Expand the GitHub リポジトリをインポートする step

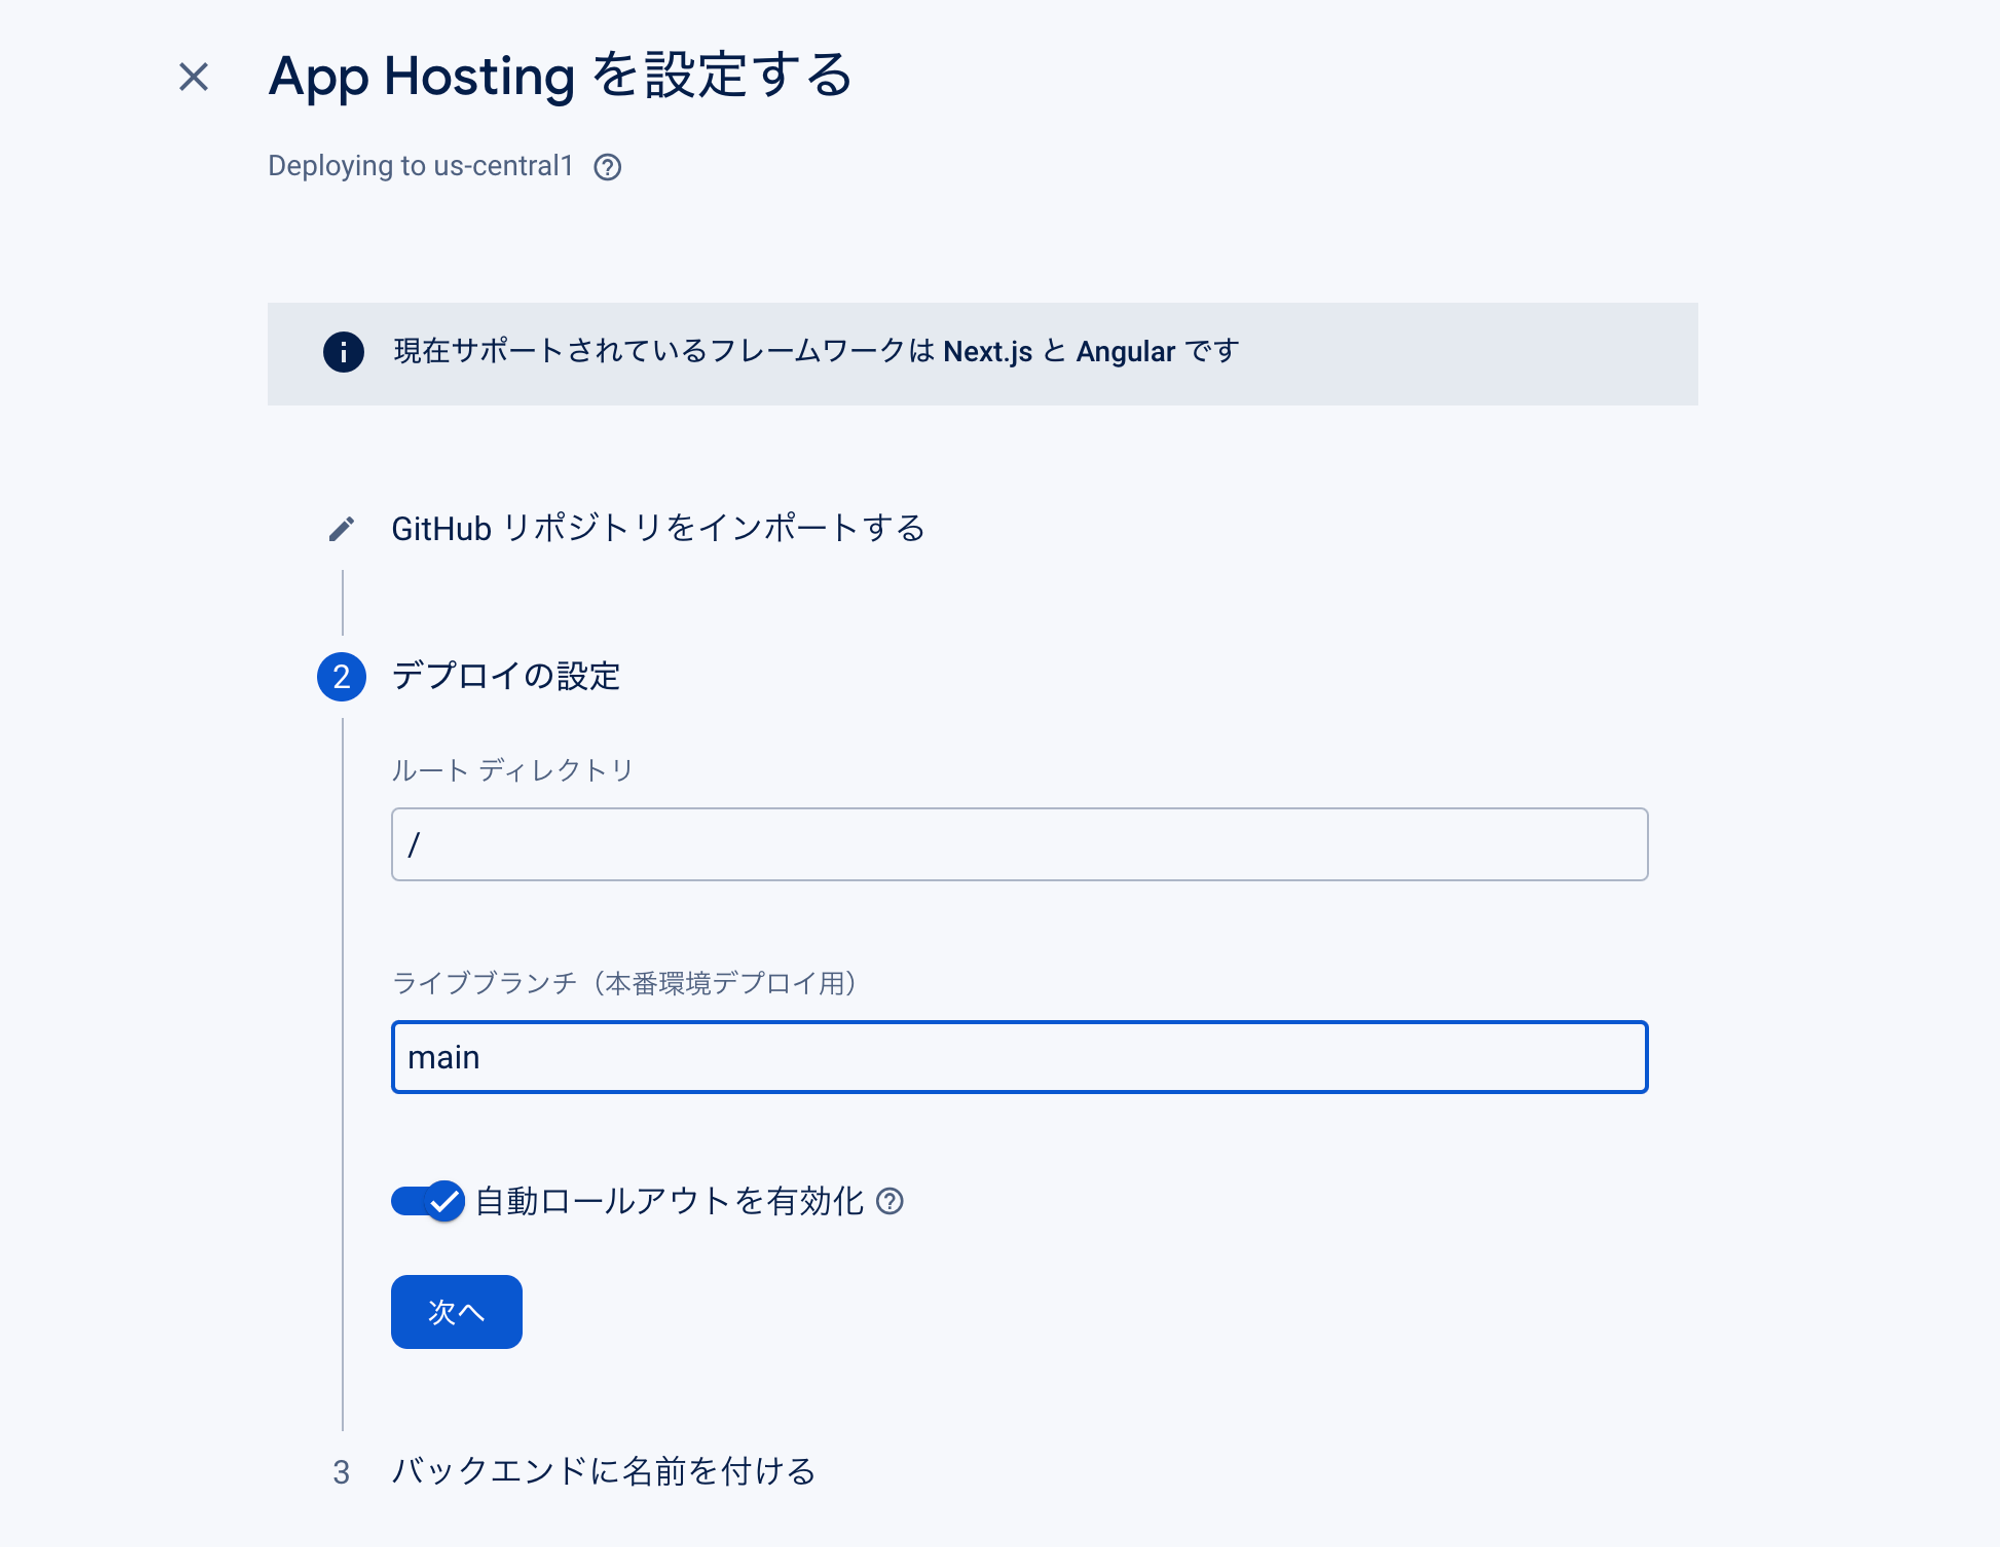659,529
